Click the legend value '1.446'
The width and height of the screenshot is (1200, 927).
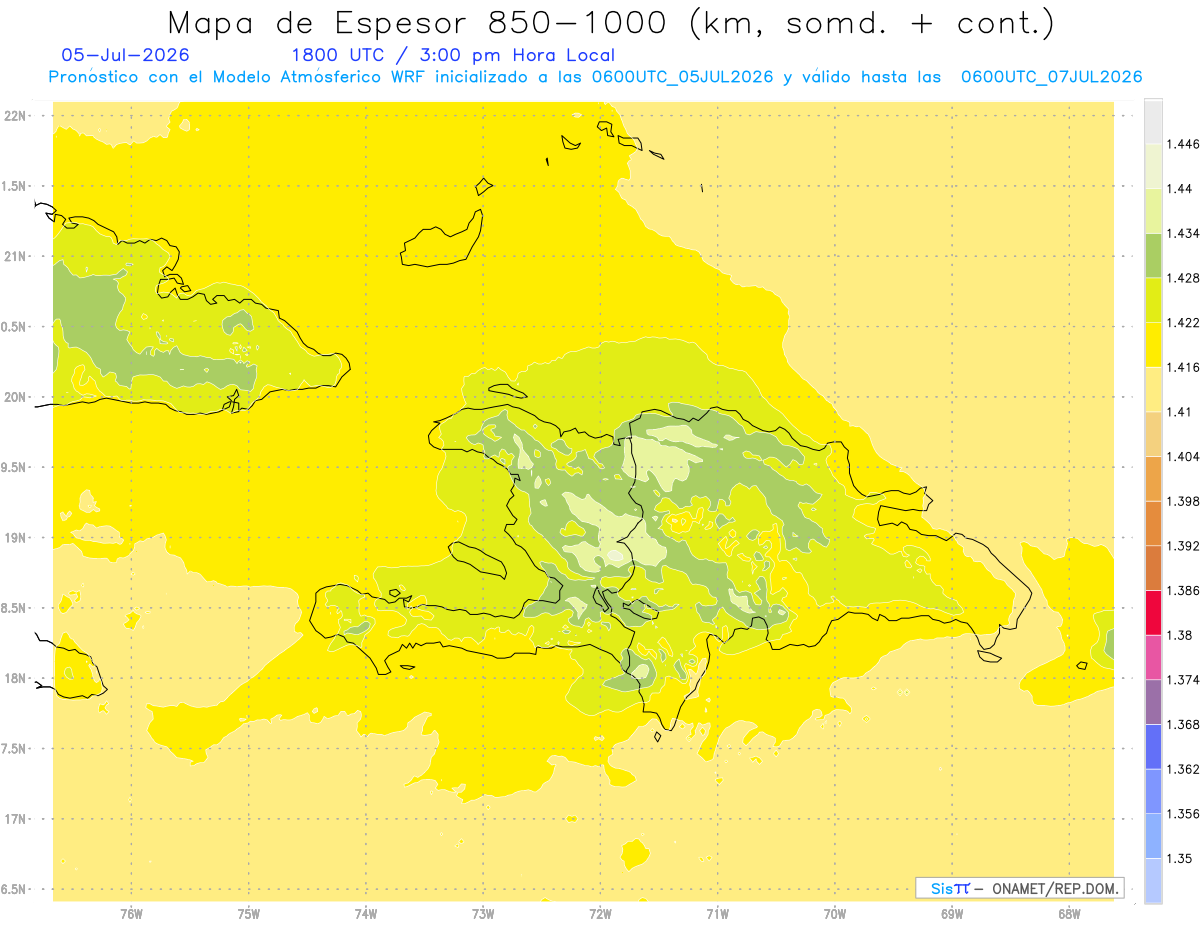coord(1184,144)
